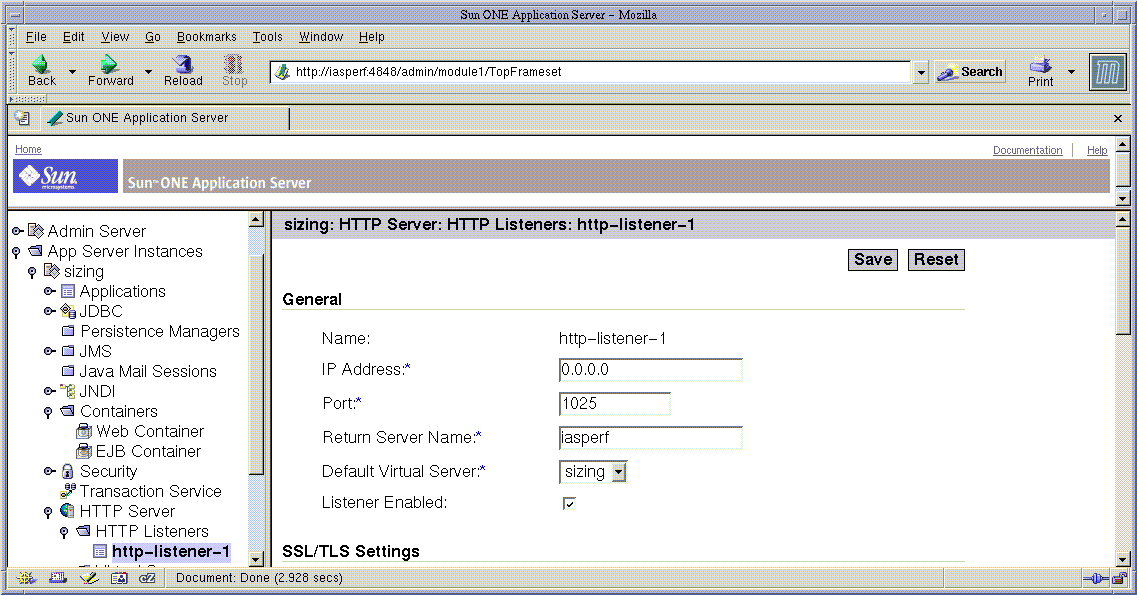Click the HTTP Server globe icon
The width and height of the screenshot is (1137, 595).
(x=67, y=511)
